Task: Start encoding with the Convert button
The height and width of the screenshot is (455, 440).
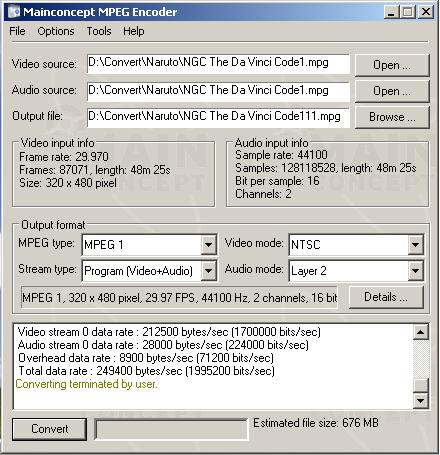Action: [x=49, y=429]
